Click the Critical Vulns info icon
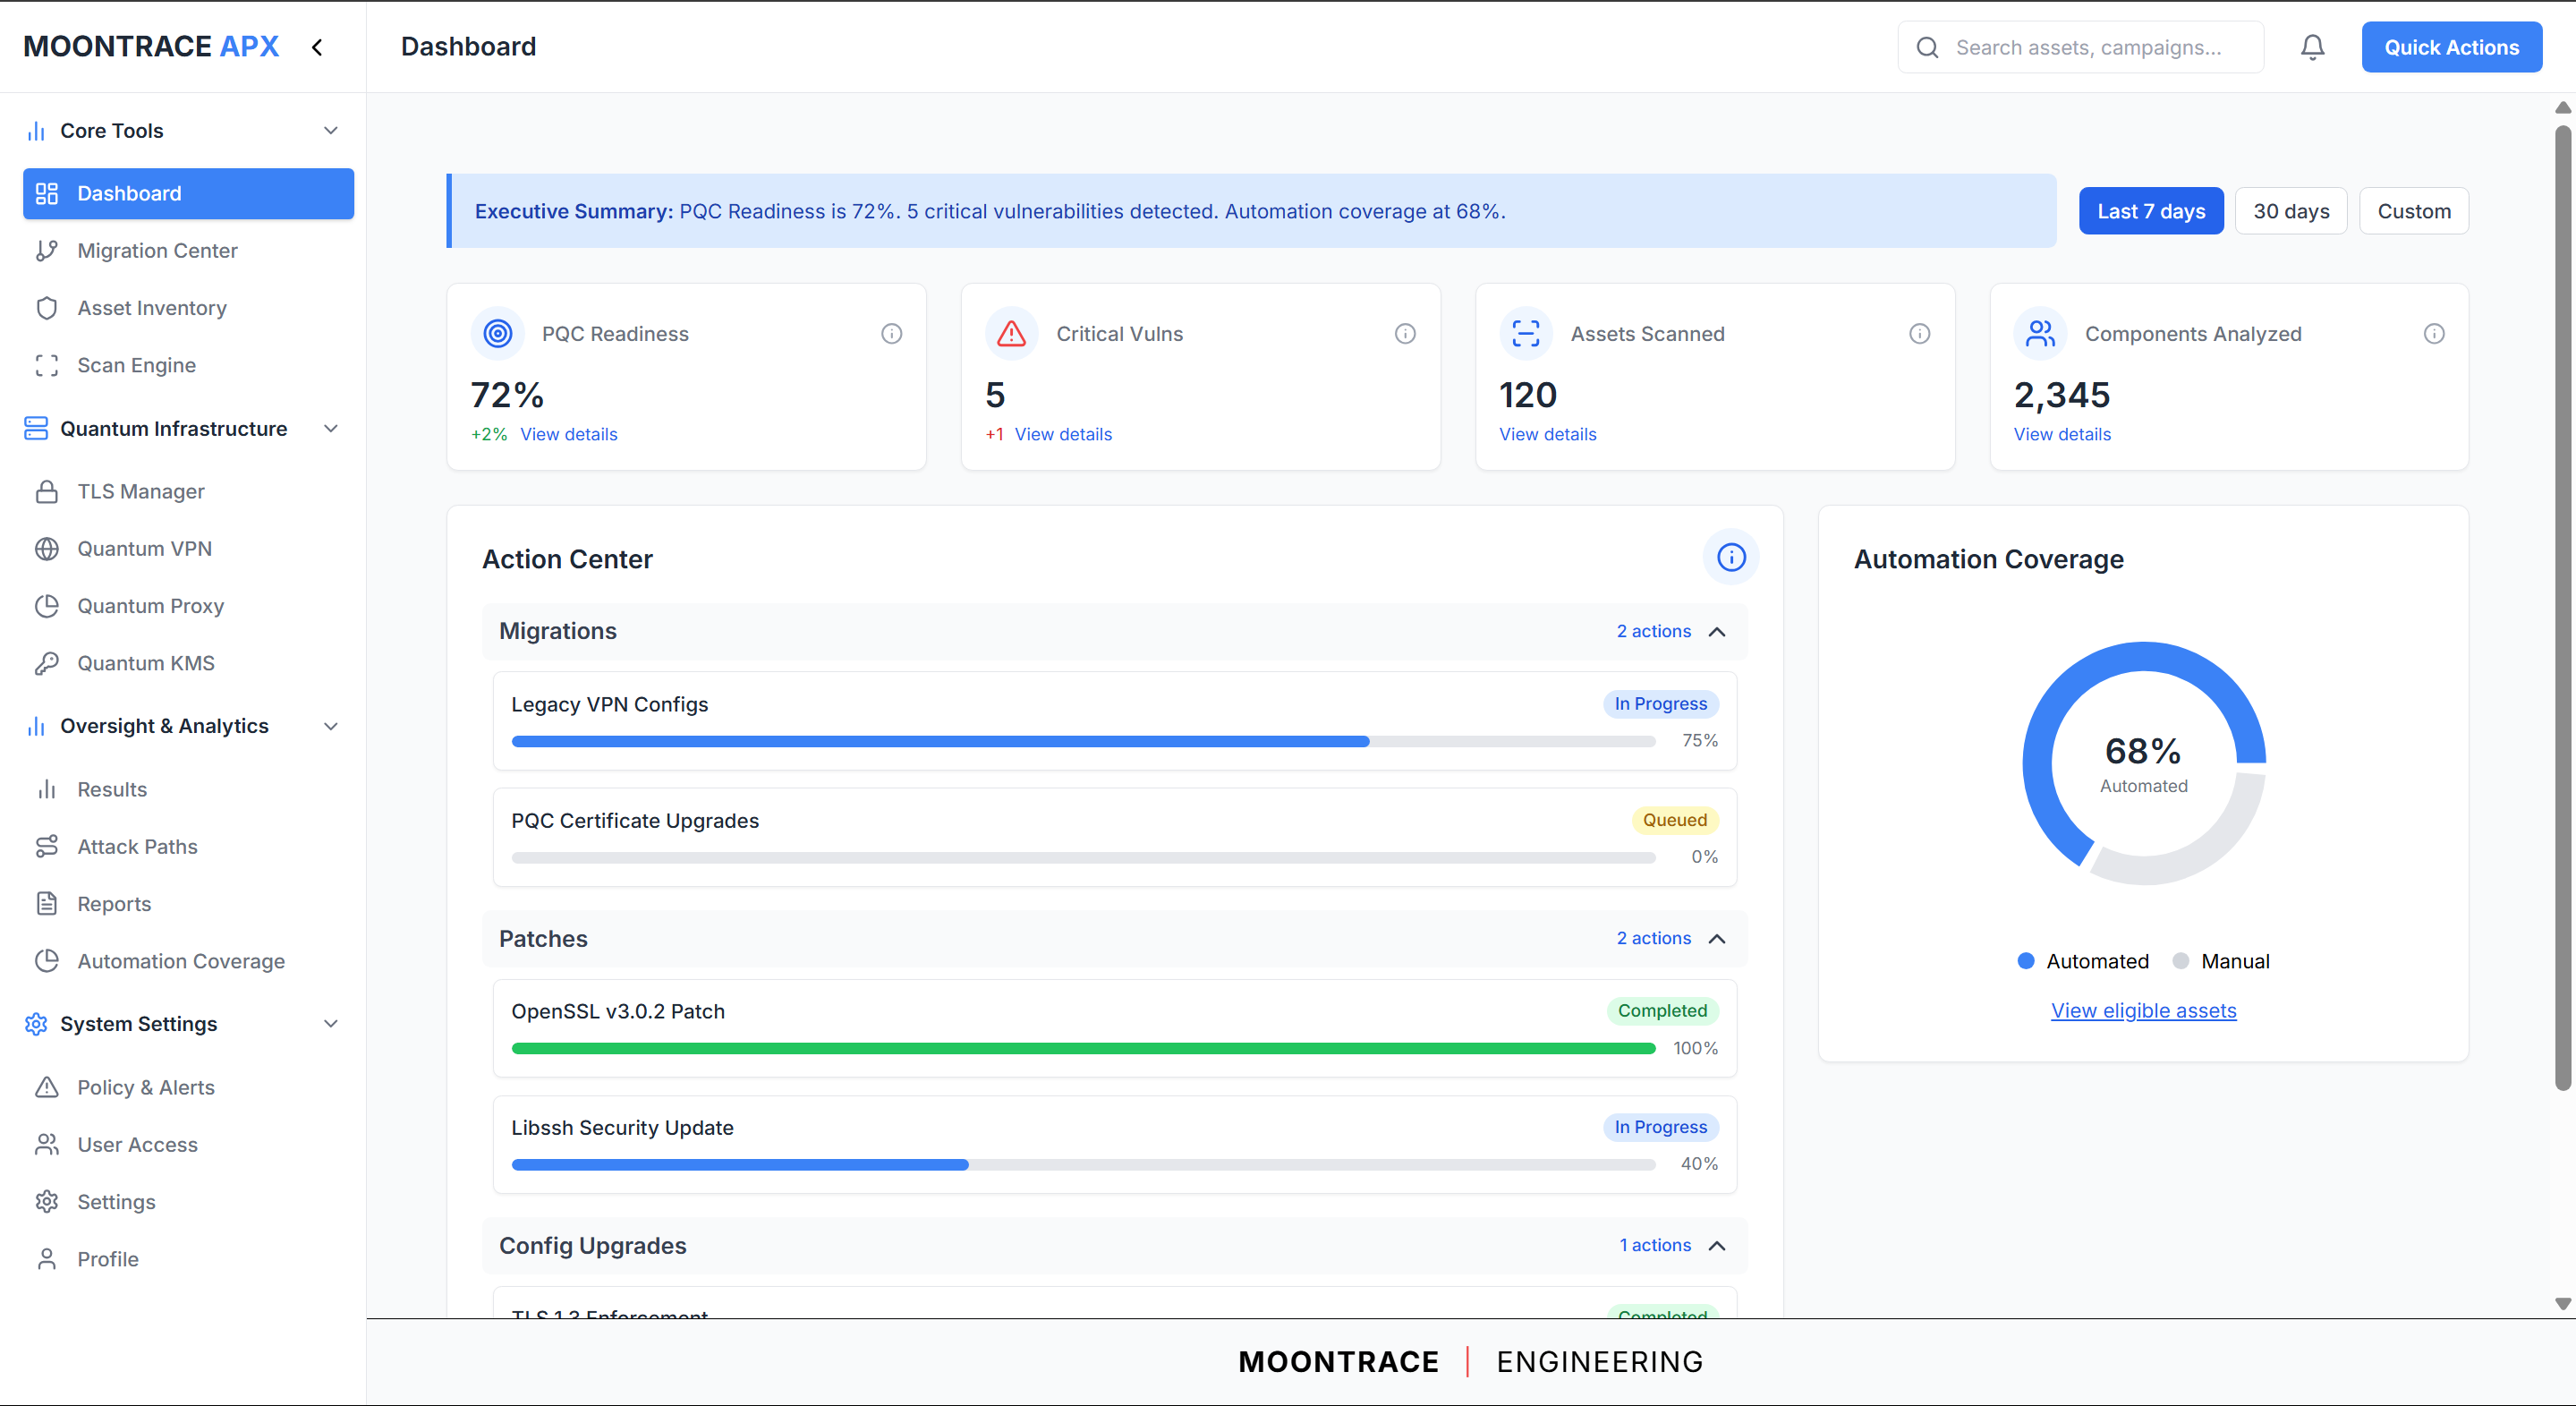This screenshot has height=1406, width=2576. coord(1405,334)
